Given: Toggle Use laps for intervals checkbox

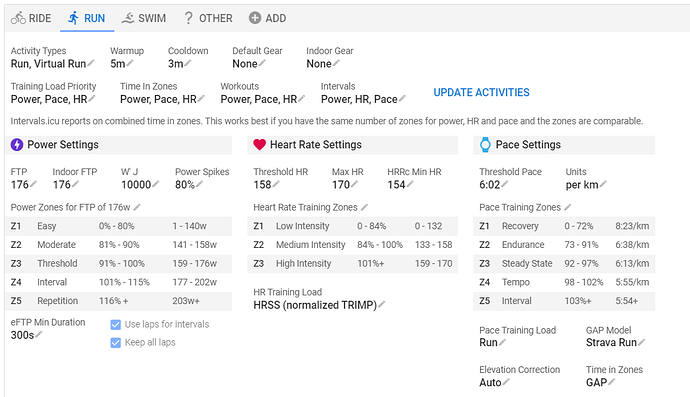Looking at the screenshot, I should click(x=115, y=325).
